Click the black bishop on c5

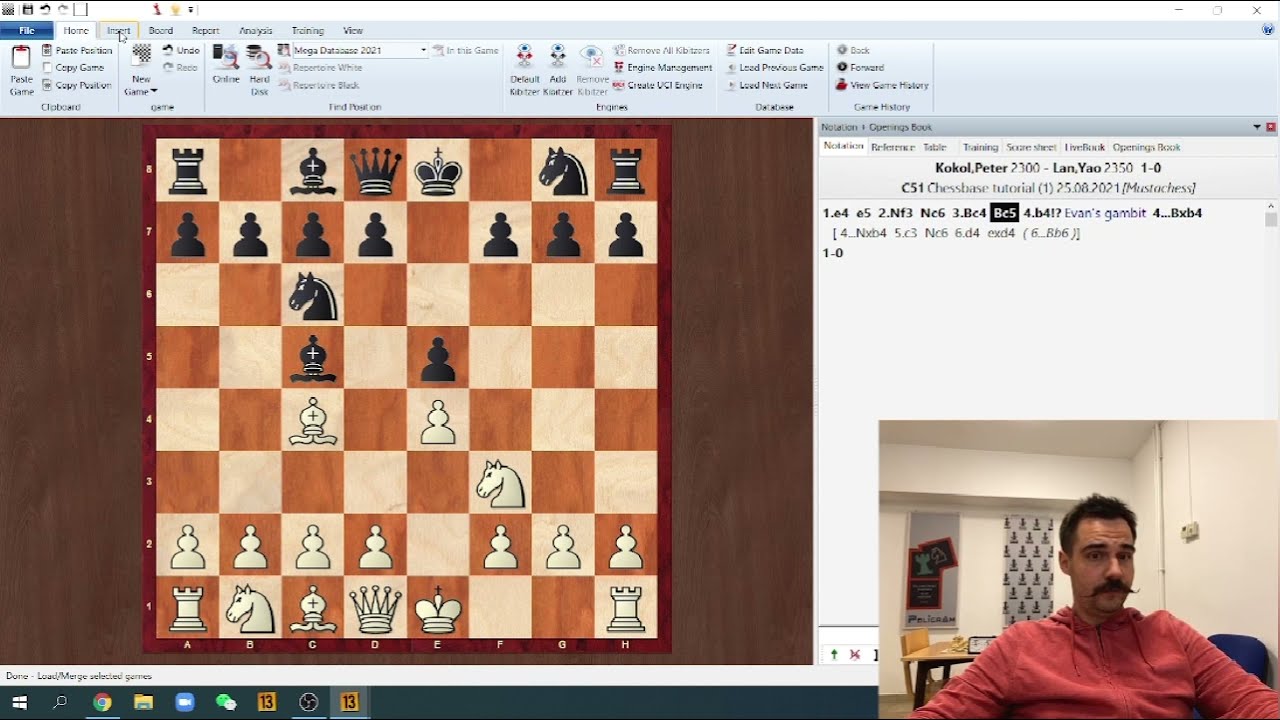pos(313,359)
